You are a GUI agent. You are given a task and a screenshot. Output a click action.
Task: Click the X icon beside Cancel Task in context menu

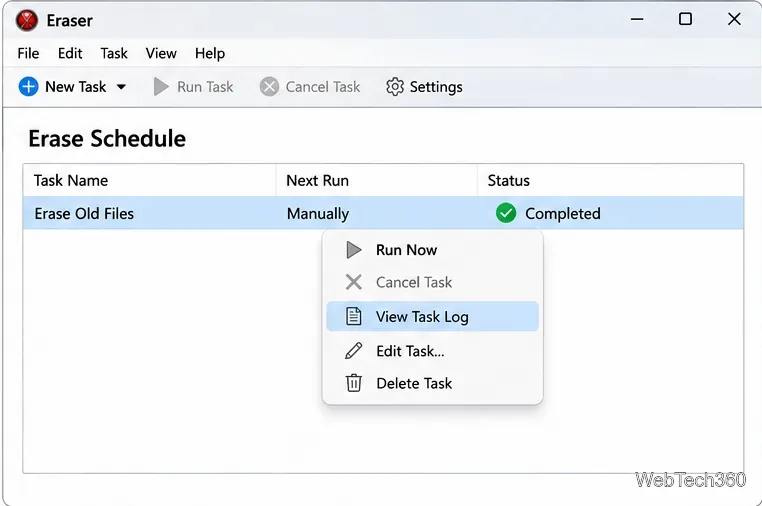pos(354,282)
